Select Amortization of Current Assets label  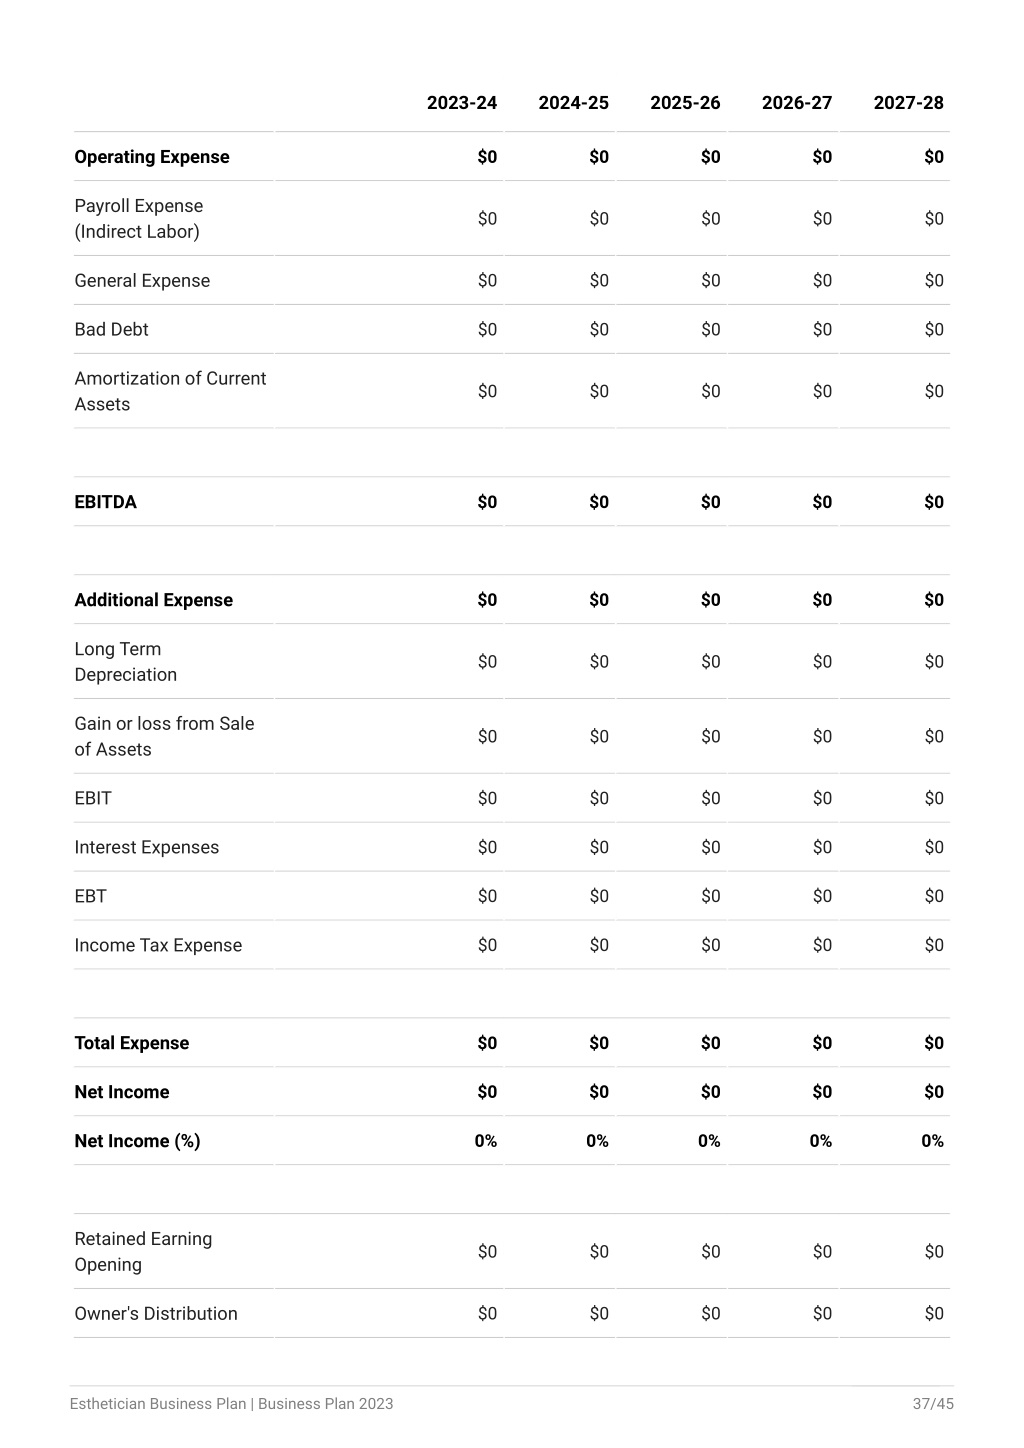pos(170,392)
